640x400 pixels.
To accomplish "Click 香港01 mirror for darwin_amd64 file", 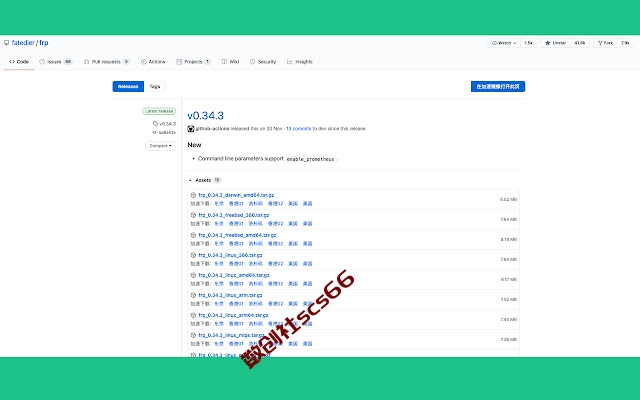I will click(236, 204).
